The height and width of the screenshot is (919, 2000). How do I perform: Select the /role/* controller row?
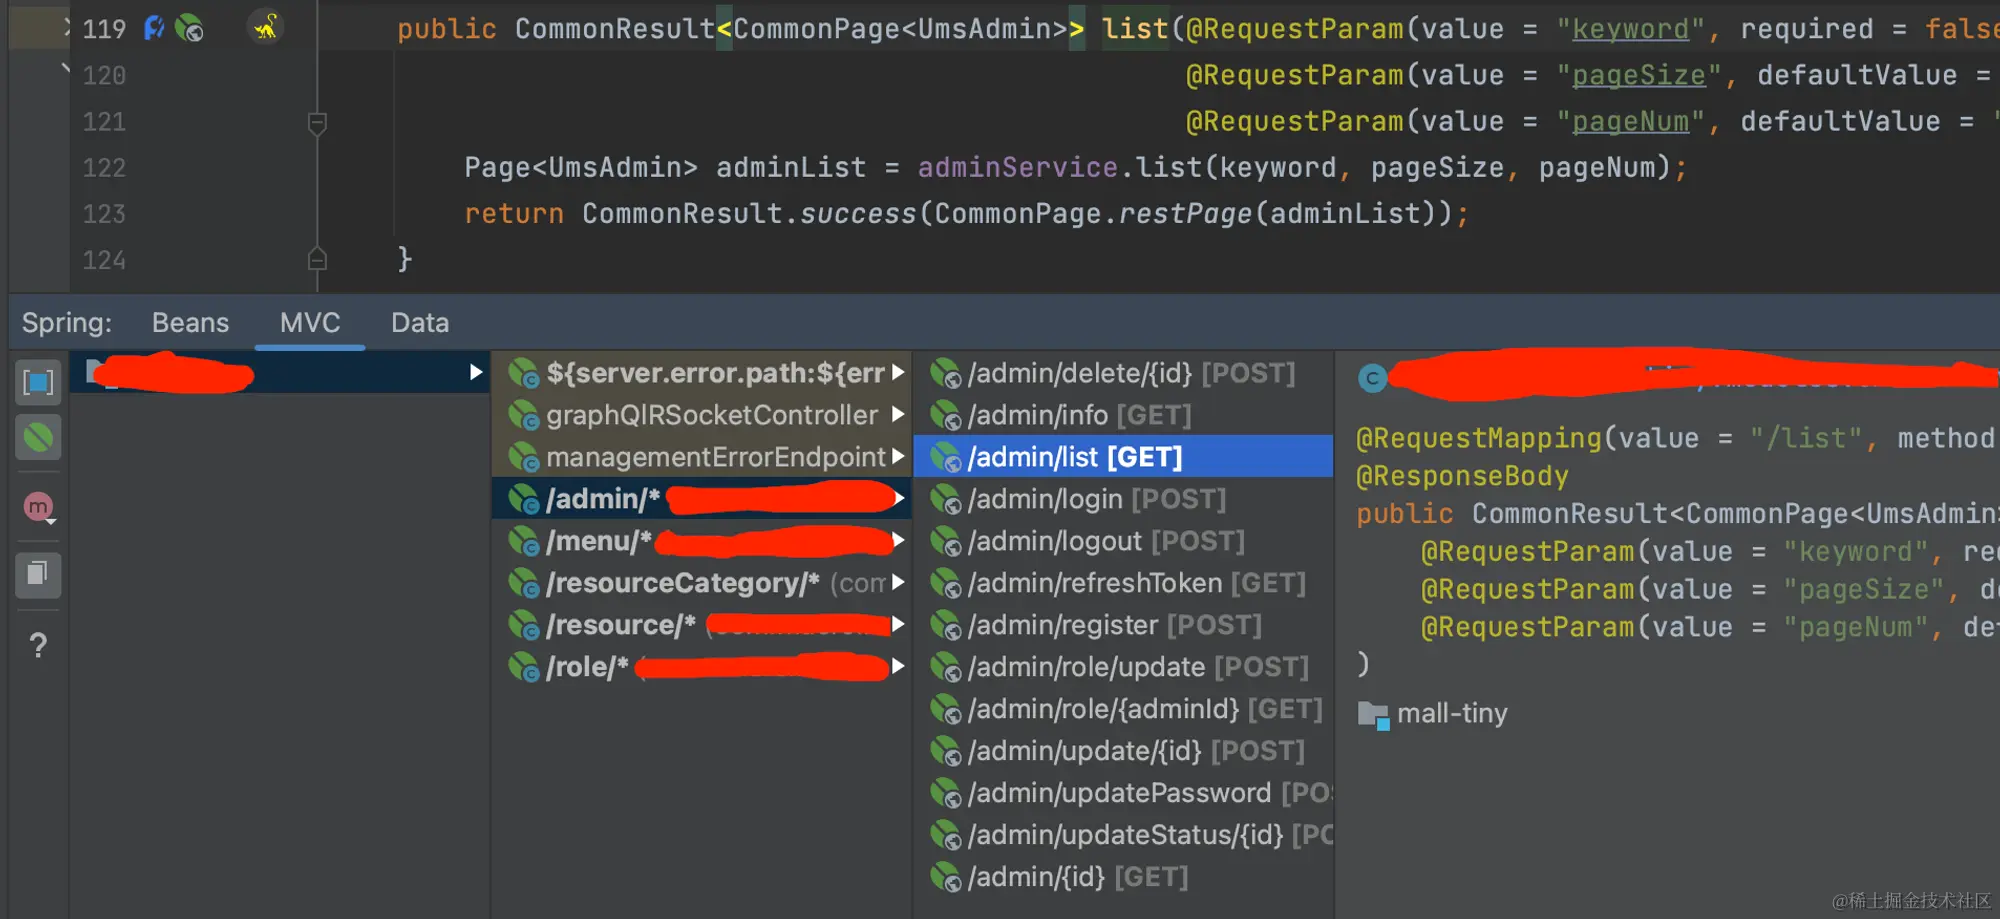coord(702,667)
